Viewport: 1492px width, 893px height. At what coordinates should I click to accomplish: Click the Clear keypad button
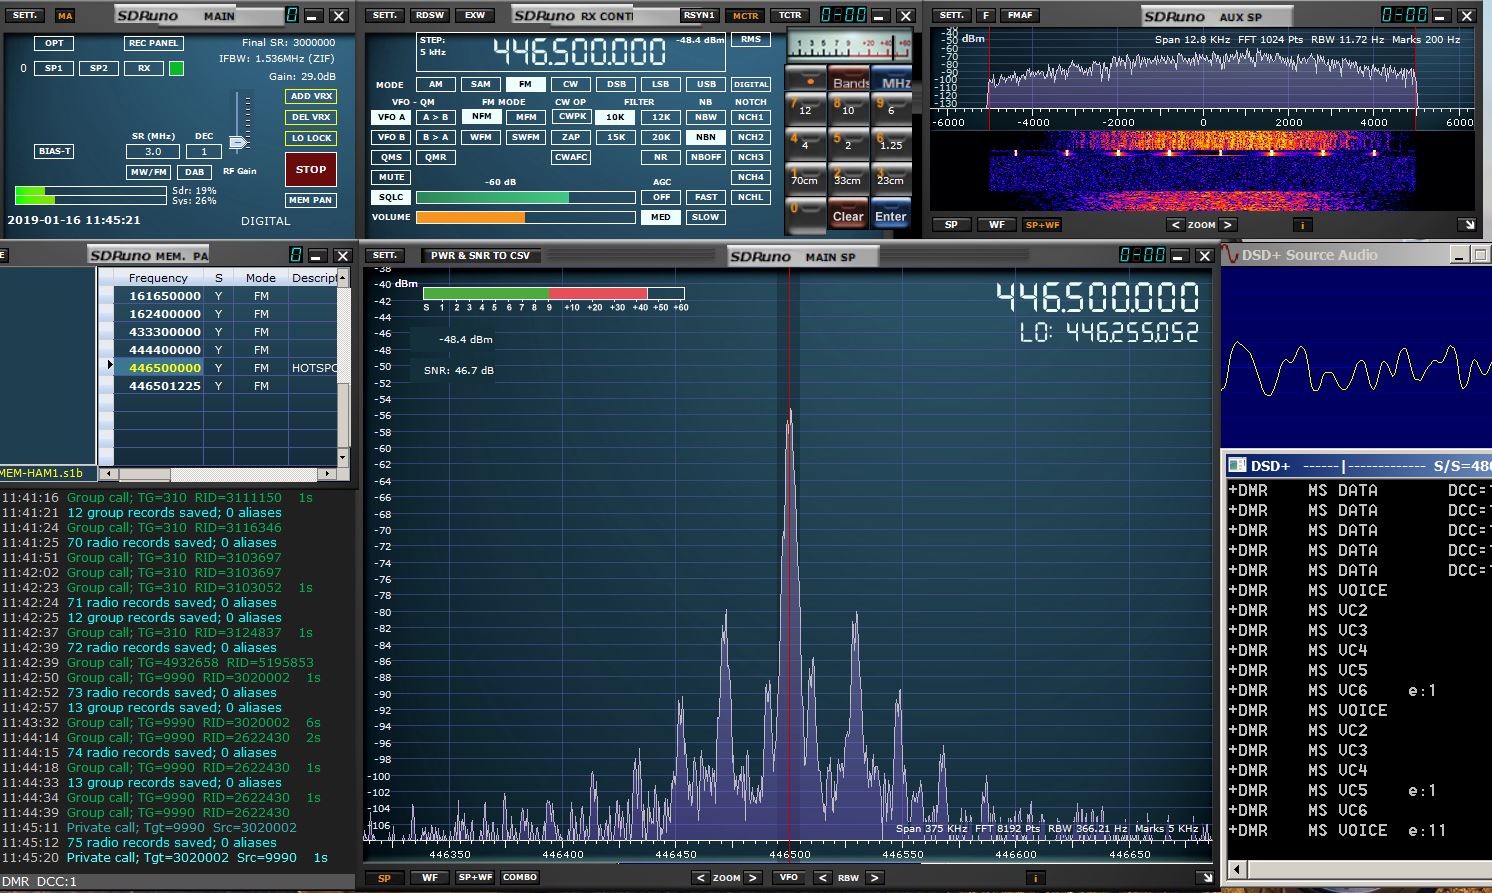pyautogui.click(x=848, y=215)
